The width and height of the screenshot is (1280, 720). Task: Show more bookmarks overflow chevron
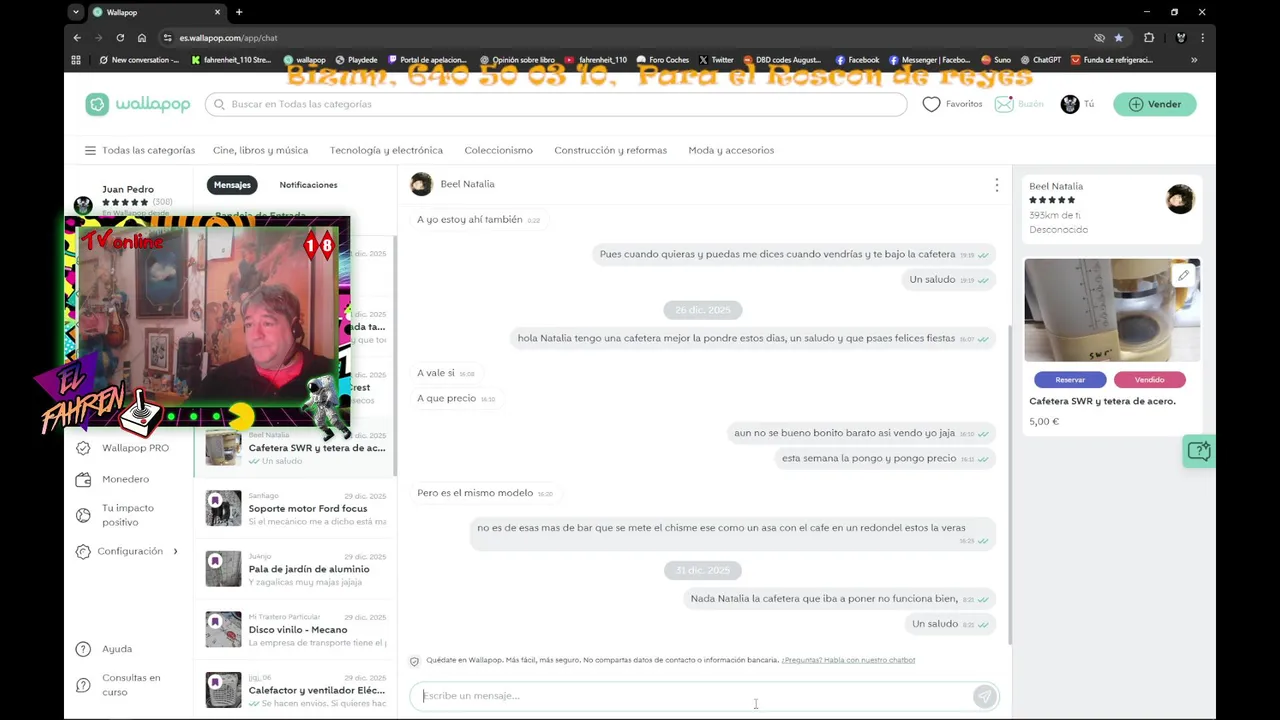point(1194,60)
